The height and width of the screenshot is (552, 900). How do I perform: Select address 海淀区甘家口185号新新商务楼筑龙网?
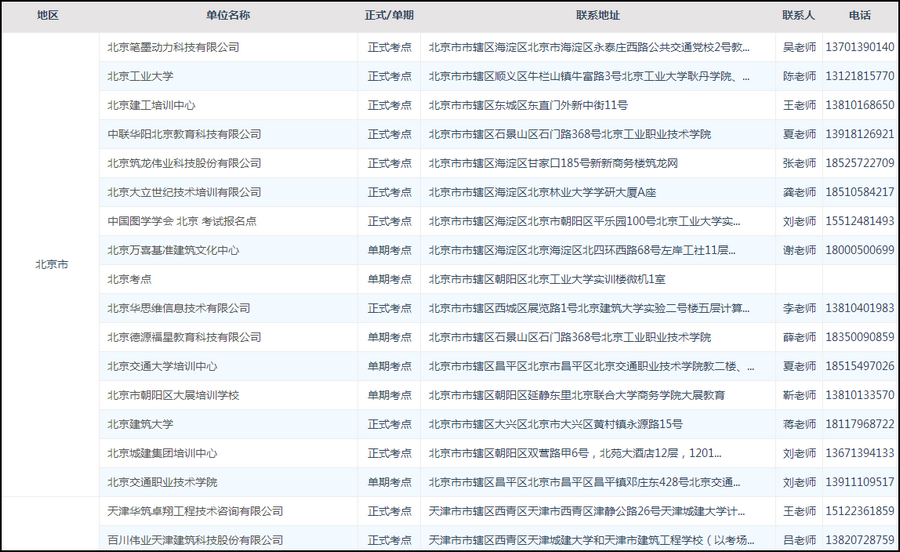tap(553, 164)
